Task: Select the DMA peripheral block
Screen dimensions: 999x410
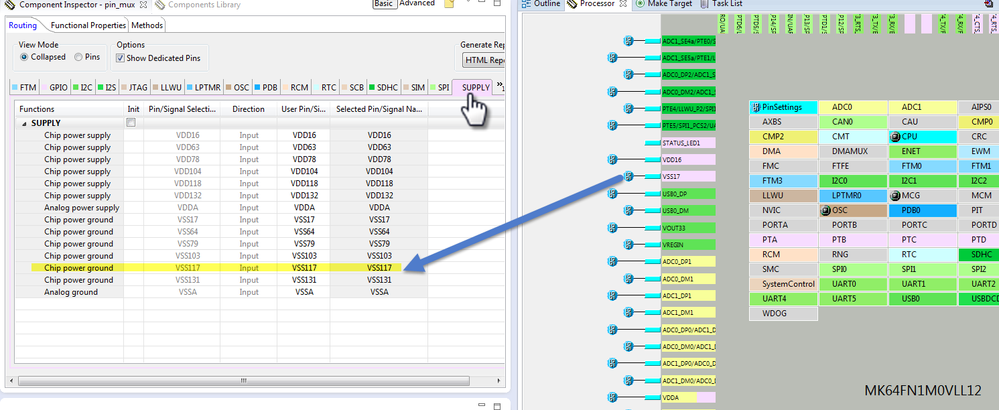Action: [783, 152]
